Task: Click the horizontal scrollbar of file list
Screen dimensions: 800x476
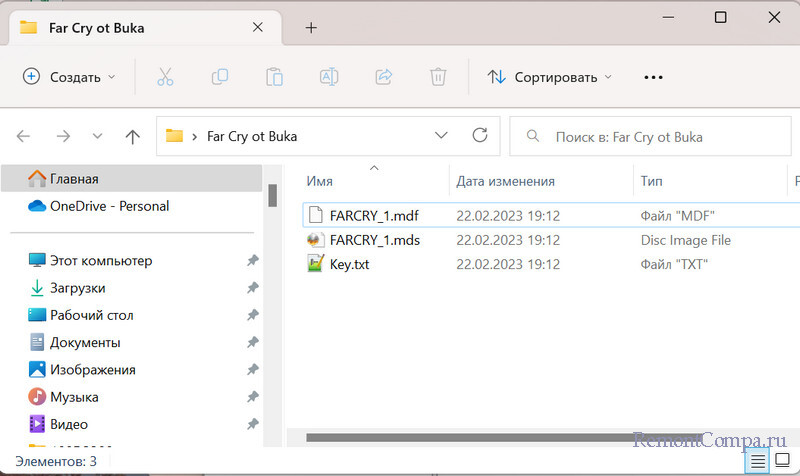Action: click(503, 438)
